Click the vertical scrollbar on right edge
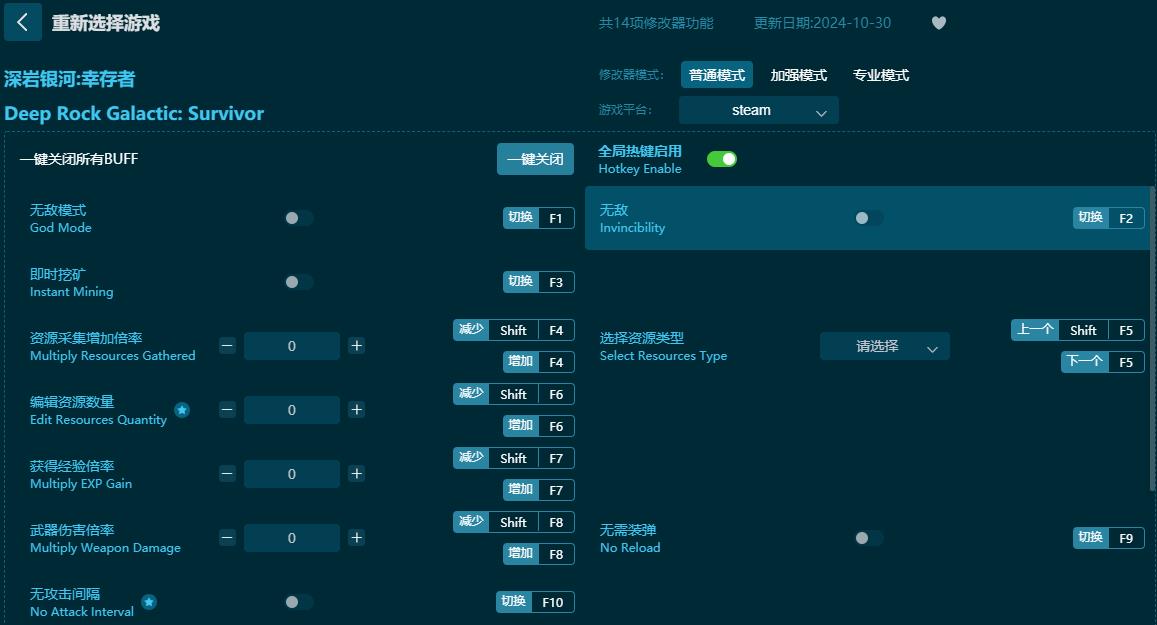The height and width of the screenshot is (625, 1157). [1152, 339]
